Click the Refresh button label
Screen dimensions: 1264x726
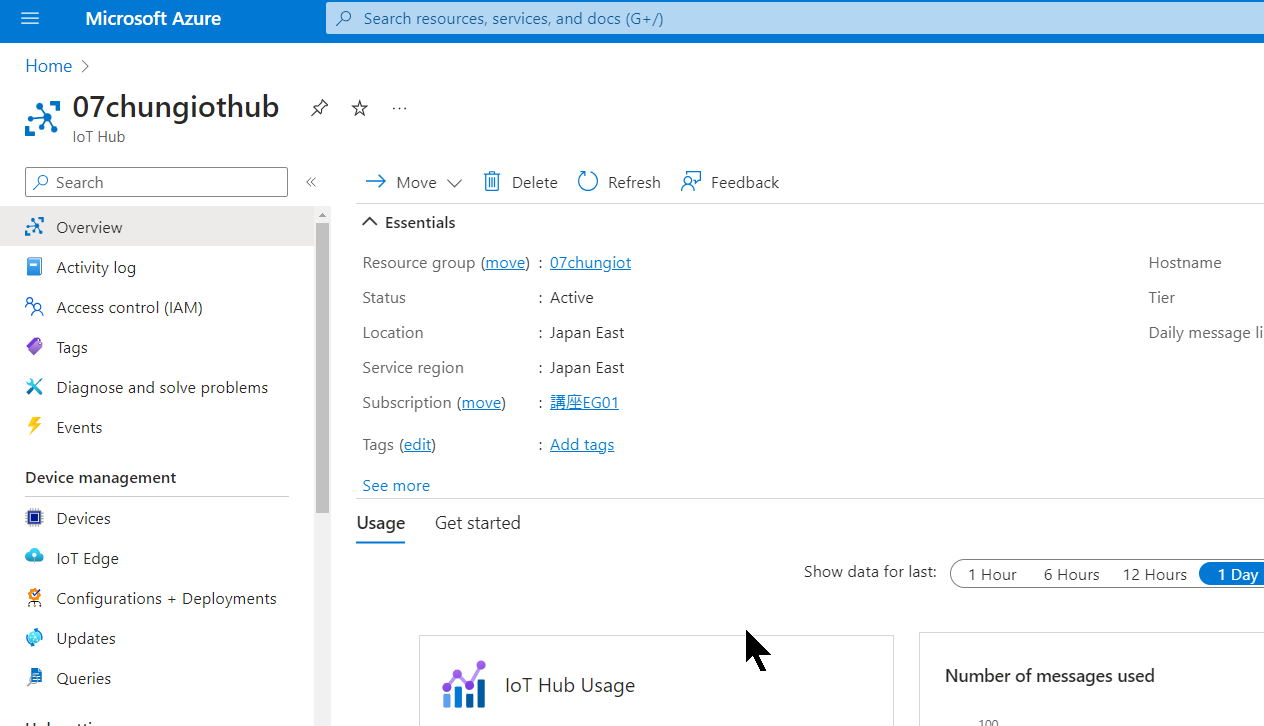[x=634, y=182]
